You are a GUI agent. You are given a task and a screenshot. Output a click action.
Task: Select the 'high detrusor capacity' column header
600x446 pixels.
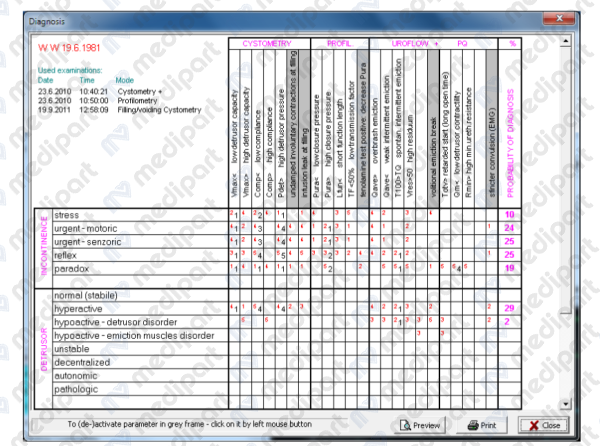tap(246, 129)
